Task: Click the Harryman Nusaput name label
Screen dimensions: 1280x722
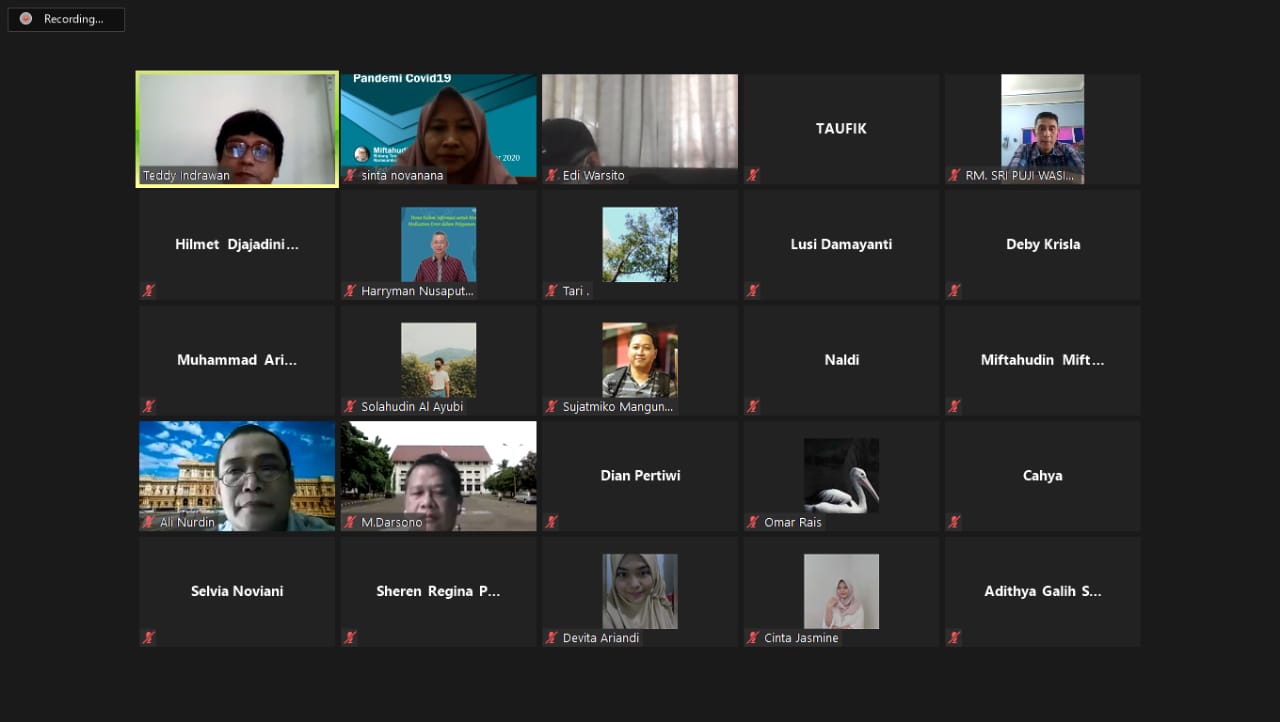Action: [417, 291]
